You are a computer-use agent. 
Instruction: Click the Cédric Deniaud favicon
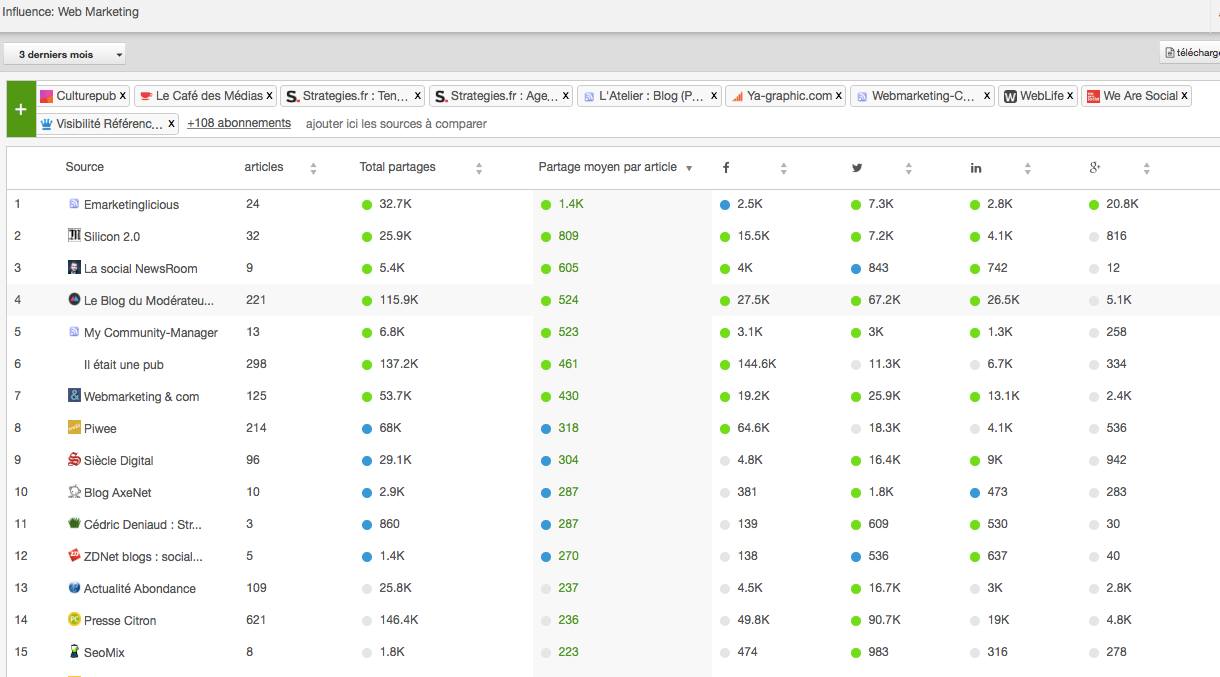pos(74,524)
